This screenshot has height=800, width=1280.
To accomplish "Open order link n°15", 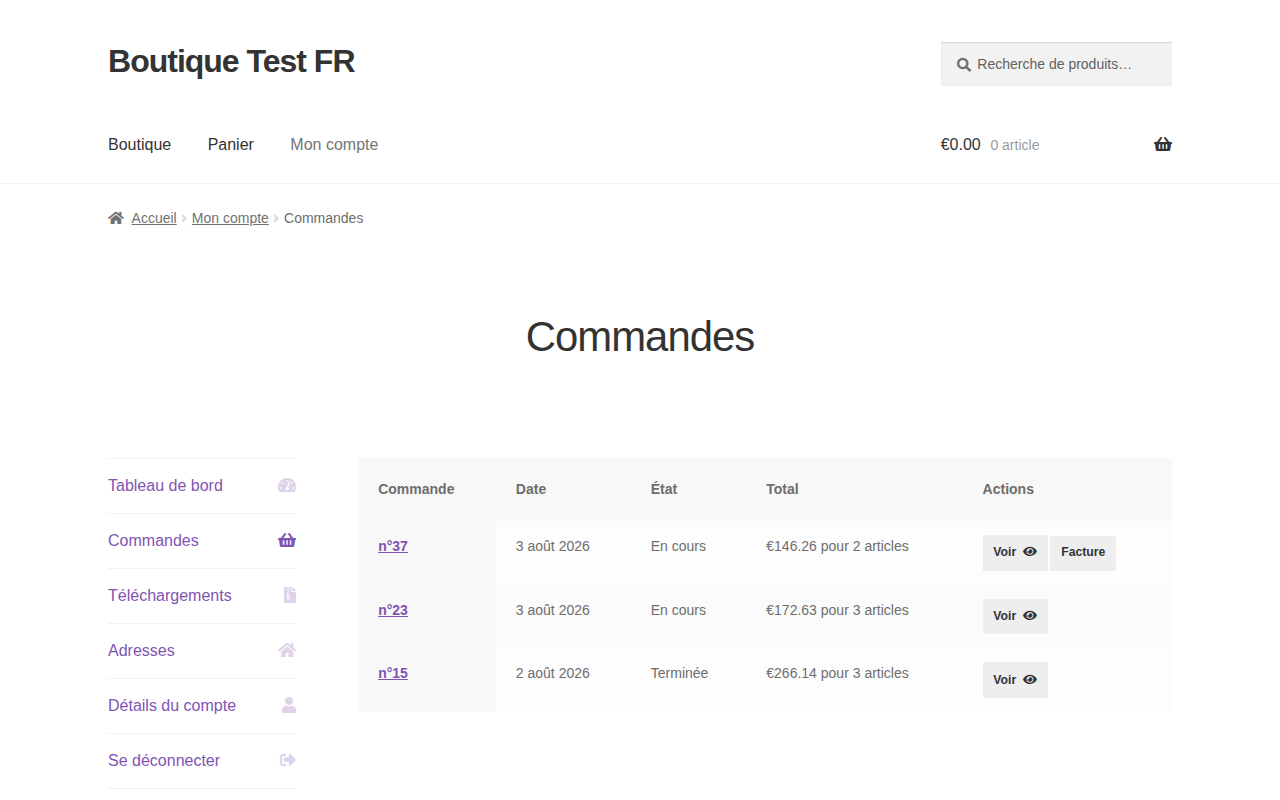I will (393, 673).
